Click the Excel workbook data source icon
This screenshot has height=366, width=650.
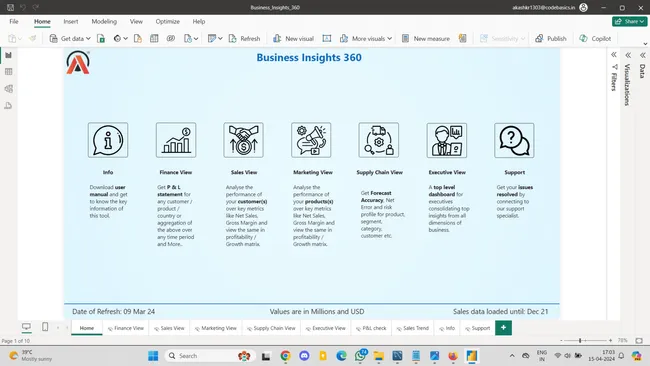point(101,39)
